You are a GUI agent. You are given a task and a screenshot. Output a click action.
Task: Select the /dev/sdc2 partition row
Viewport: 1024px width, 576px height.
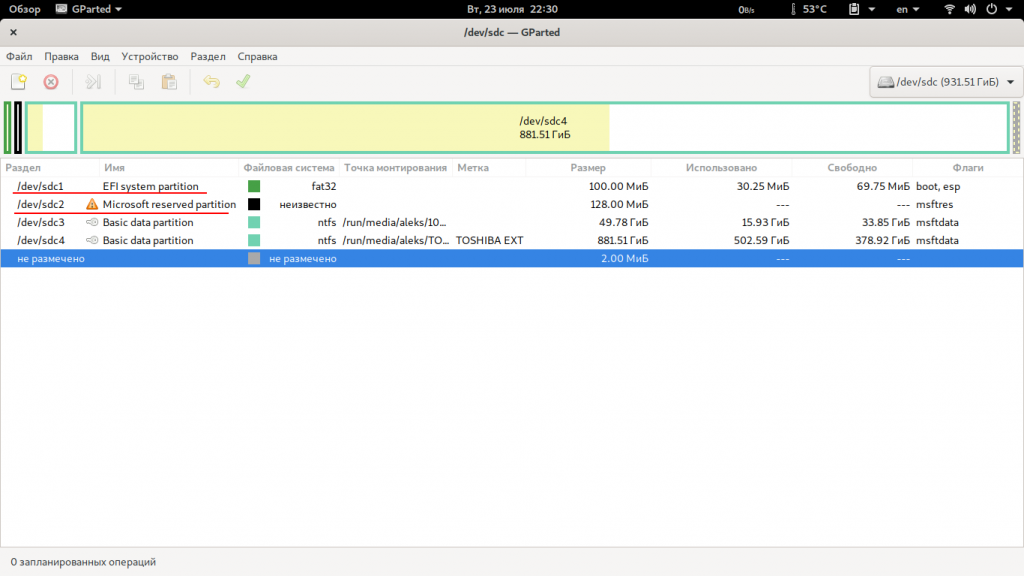512,204
